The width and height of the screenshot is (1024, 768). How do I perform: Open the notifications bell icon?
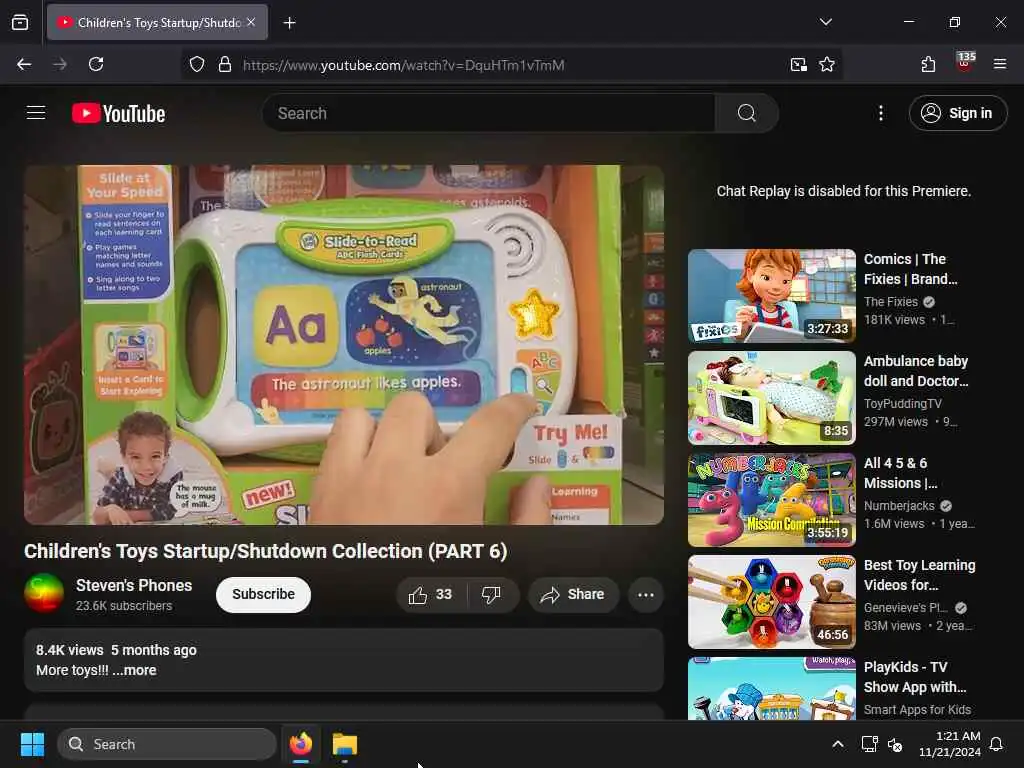click(997, 744)
